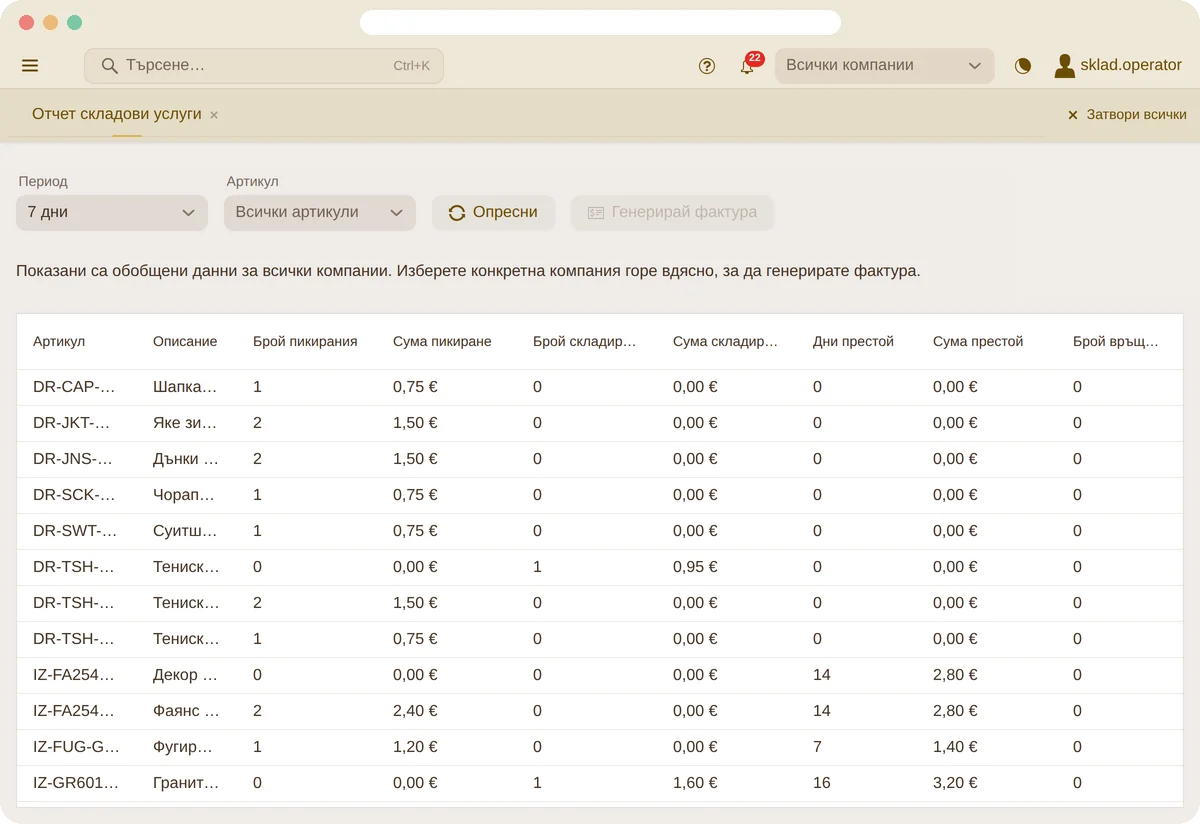The width and height of the screenshot is (1200, 824).
Task: Select the DR-SCK article cell
Action: (77, 495)
